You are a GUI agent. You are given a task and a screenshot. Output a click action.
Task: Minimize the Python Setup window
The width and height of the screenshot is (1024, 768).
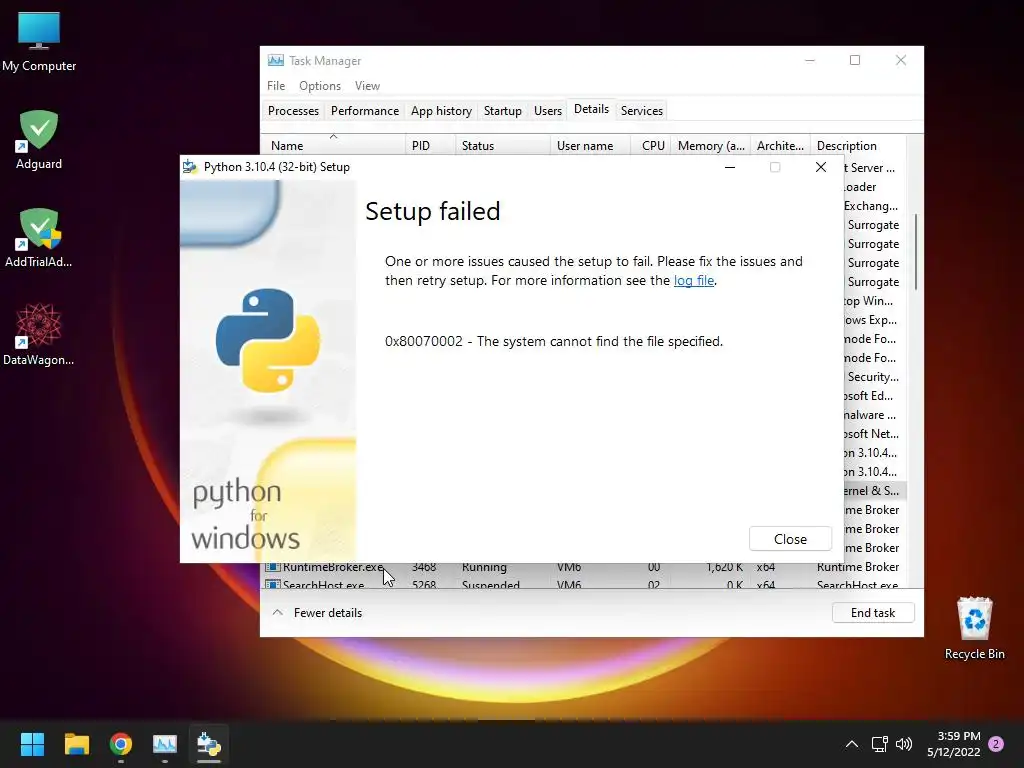pyautogui.click(x=730, y=167)
